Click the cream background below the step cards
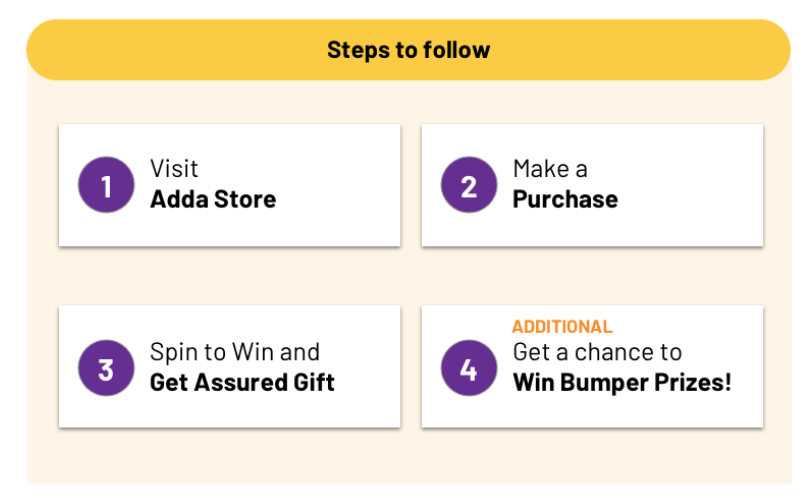 pos(409,456)
